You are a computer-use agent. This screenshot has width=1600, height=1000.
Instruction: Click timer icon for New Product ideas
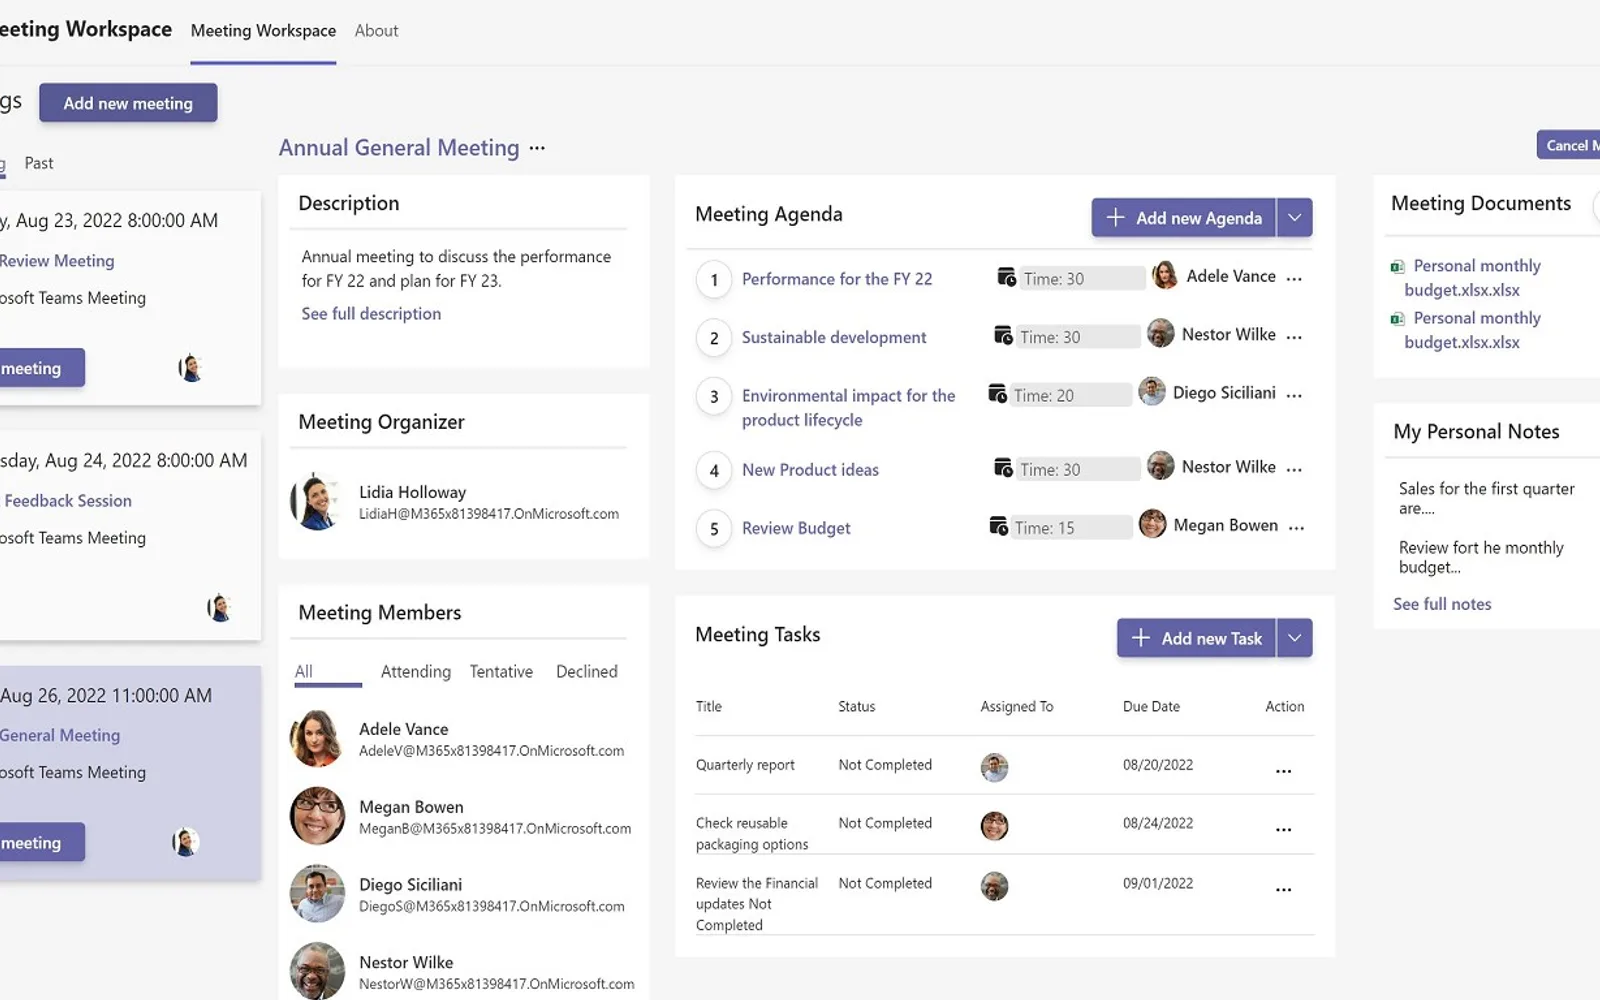[x=1003, y=467]
